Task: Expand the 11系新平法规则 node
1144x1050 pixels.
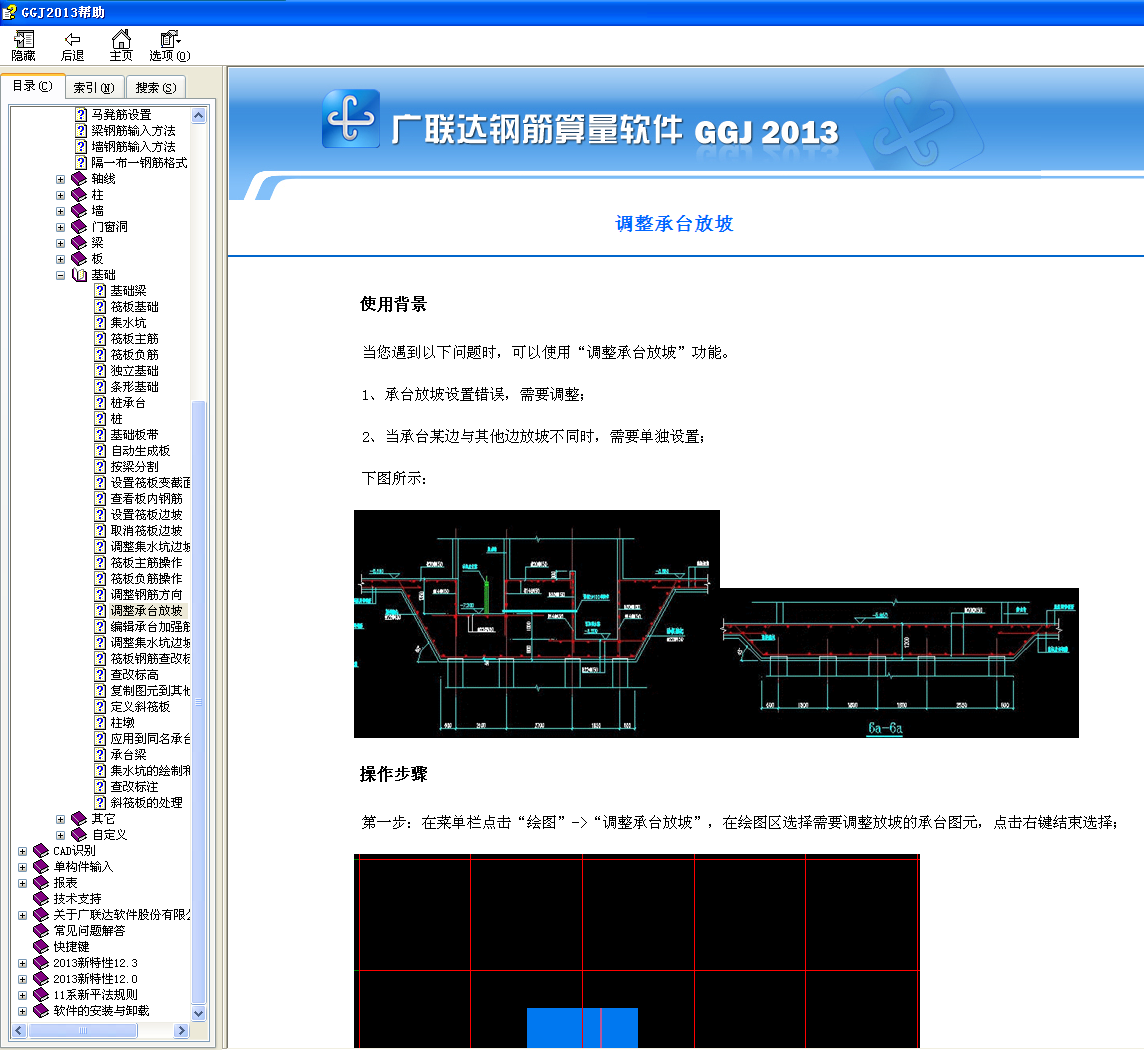Action: click(23, 996)
